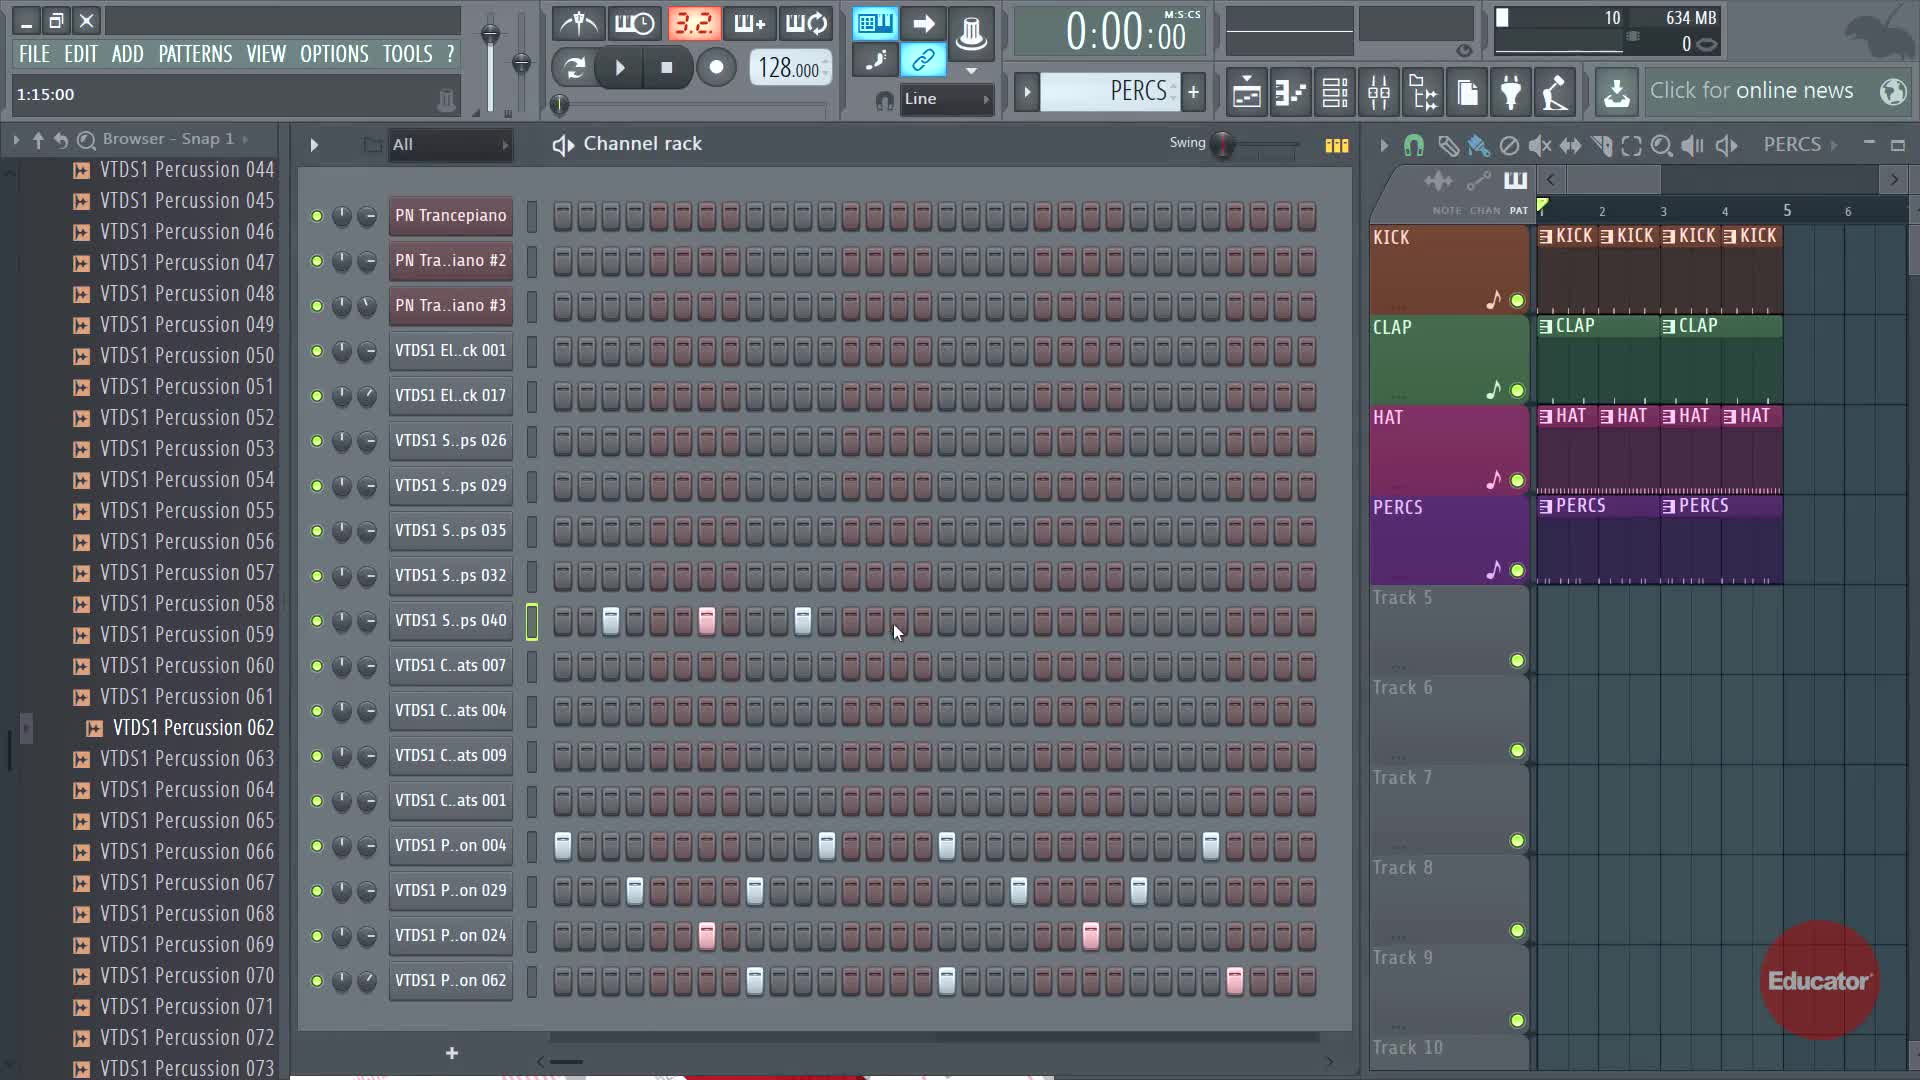Click for online news panel
The width and height of the screenshot is (1920, 1080).
1752,91
